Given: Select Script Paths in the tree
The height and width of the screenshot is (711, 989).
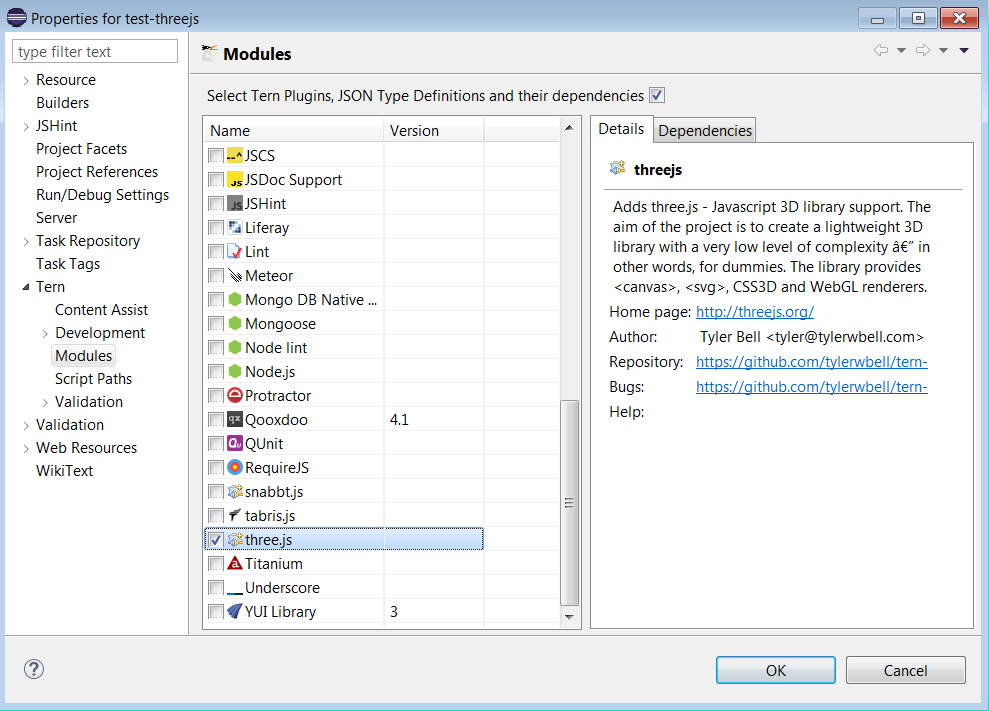Looking at the screenshot, I should pyautogui.click(x=93, y=379).
